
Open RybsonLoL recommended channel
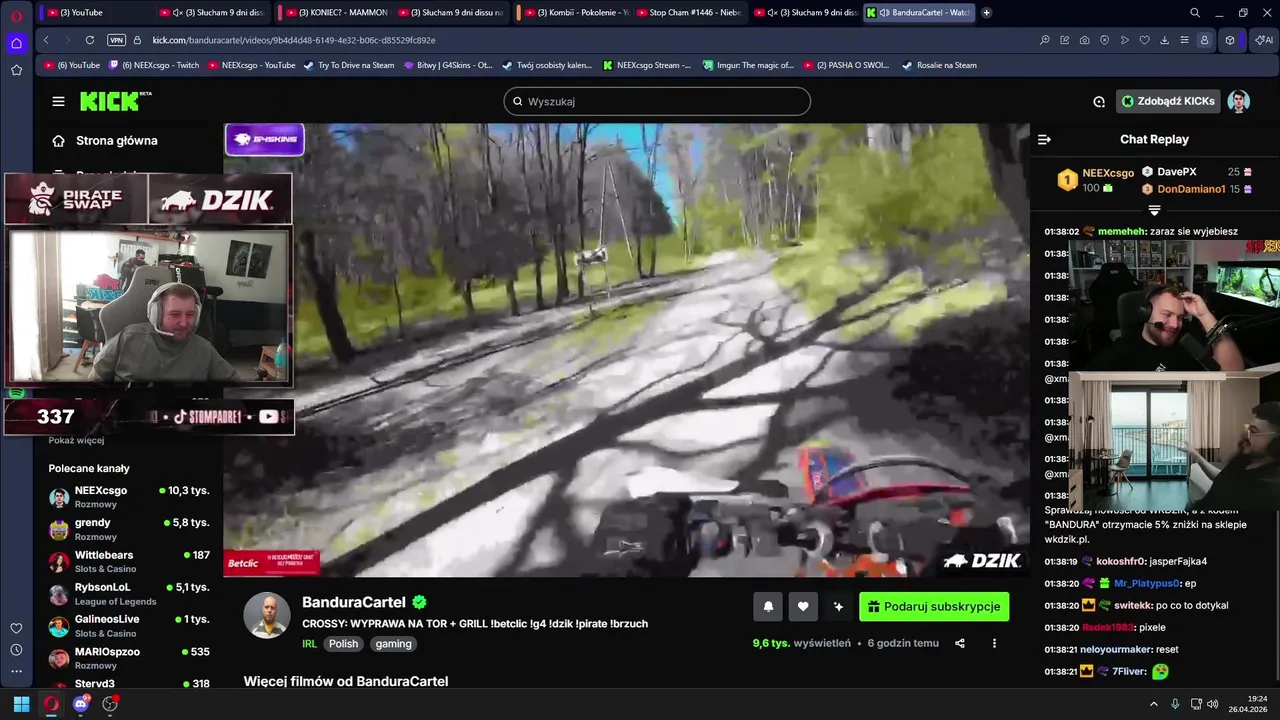click(x=130, y=593)
